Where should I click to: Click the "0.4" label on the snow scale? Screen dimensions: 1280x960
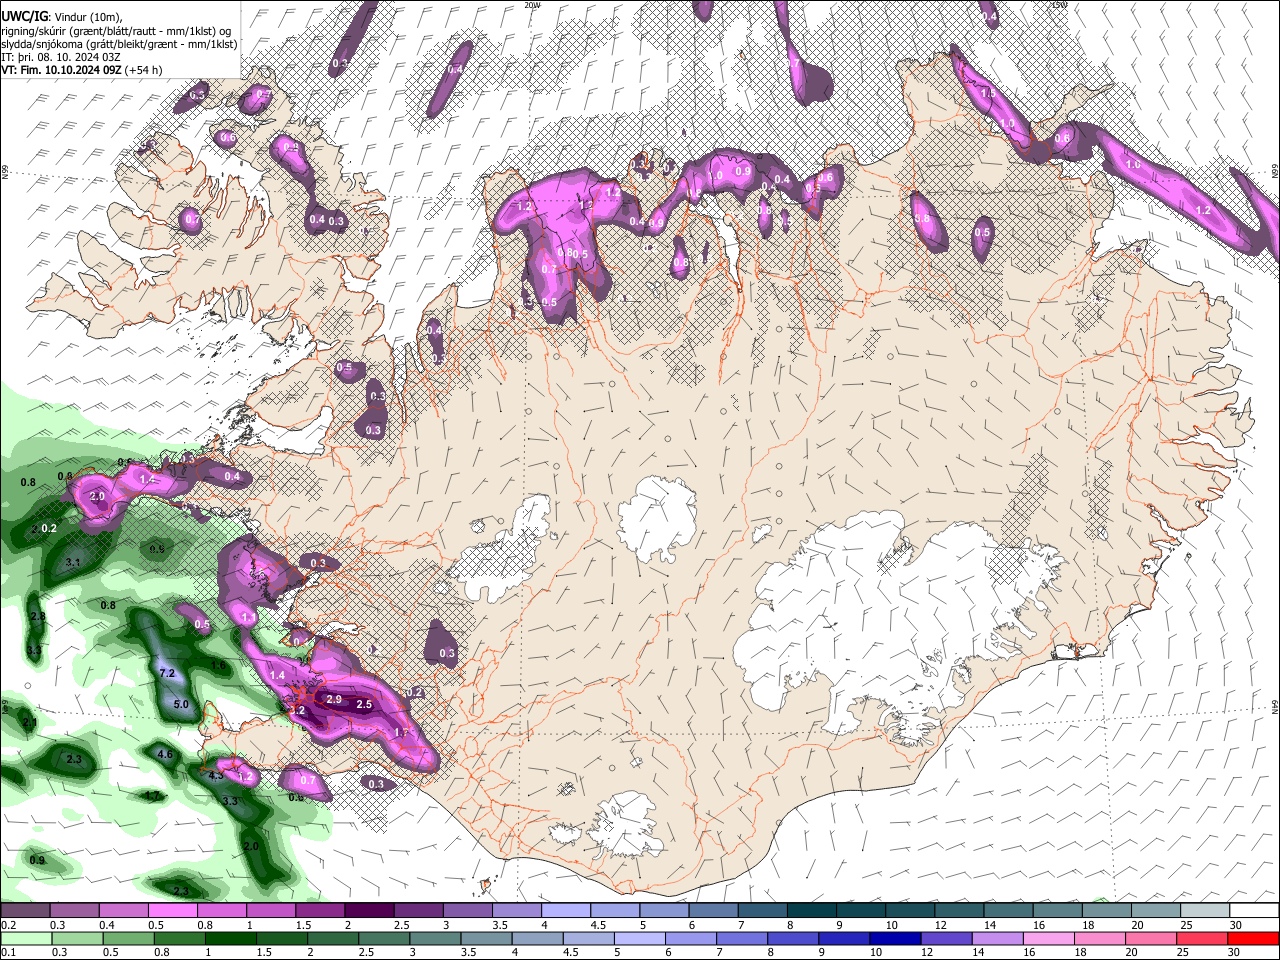pos(107,925)
